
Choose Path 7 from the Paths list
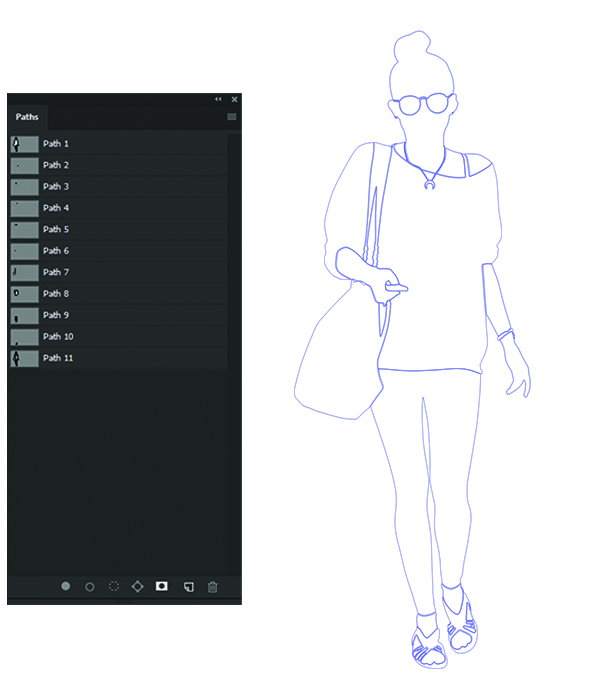click(x=56, y=272)
